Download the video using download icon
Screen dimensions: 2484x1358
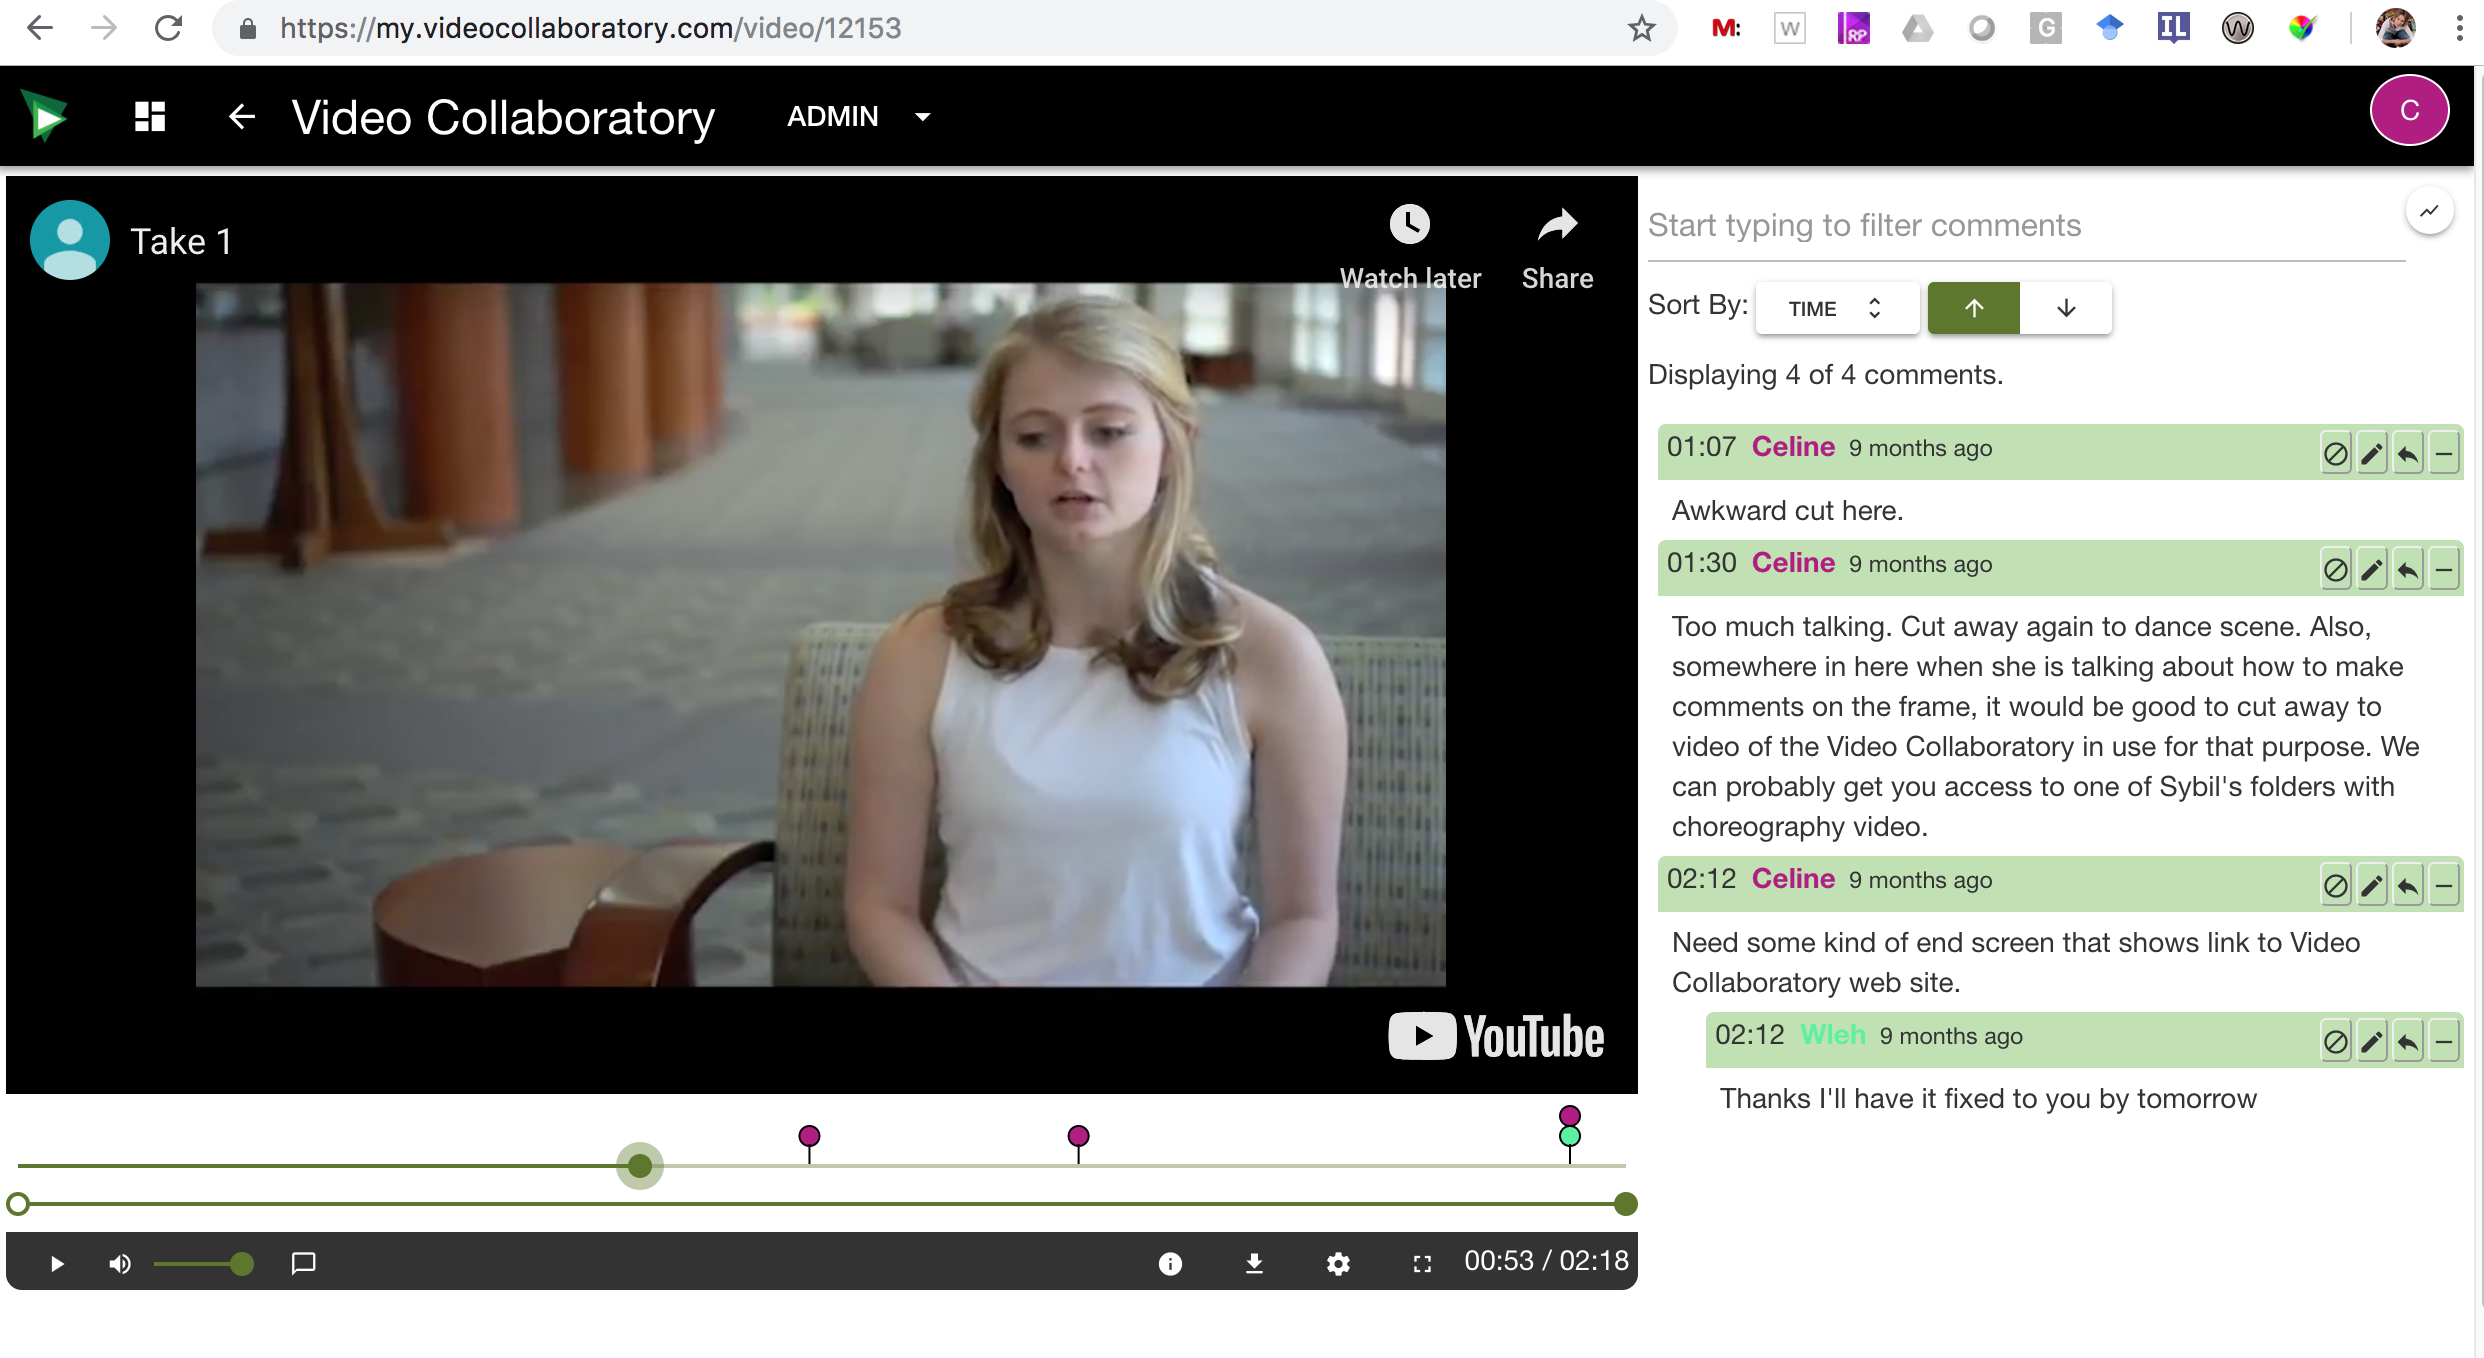1254,1264
